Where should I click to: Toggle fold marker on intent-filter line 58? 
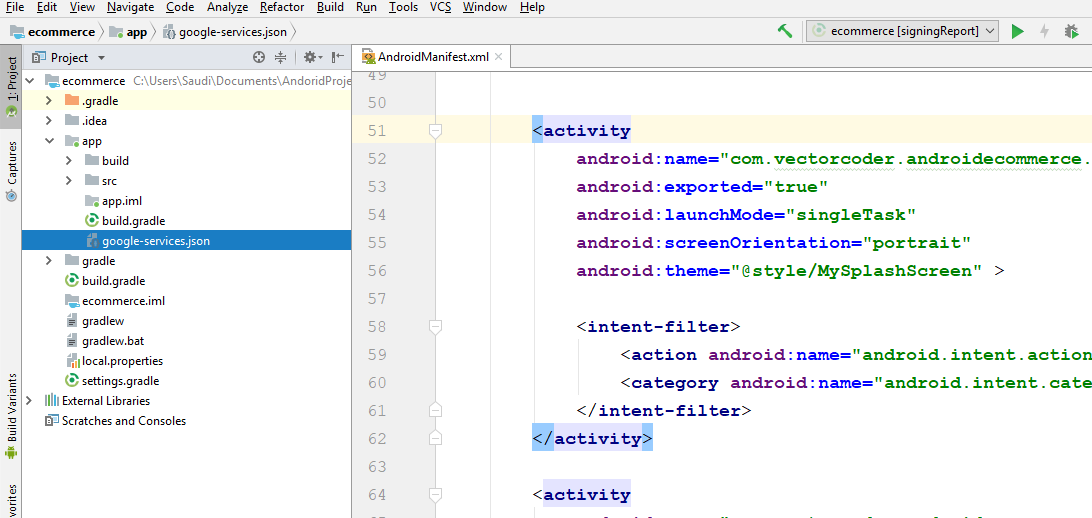coord(435,327)
